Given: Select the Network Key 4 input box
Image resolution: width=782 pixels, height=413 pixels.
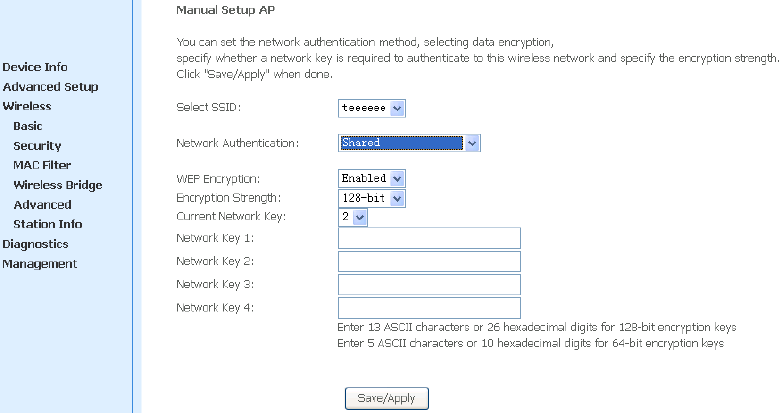Looking at the screenshot, I should [x=429, y=307].
